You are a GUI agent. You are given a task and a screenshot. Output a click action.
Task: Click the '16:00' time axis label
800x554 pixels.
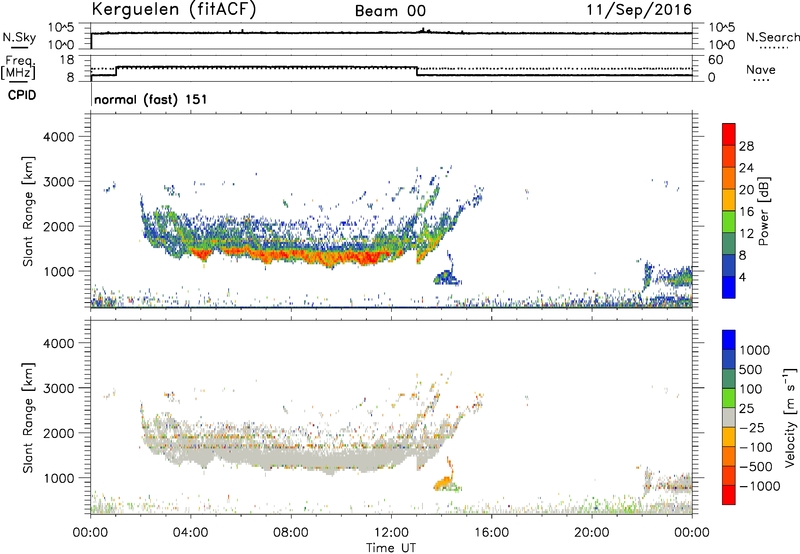(x=491, y=533)
